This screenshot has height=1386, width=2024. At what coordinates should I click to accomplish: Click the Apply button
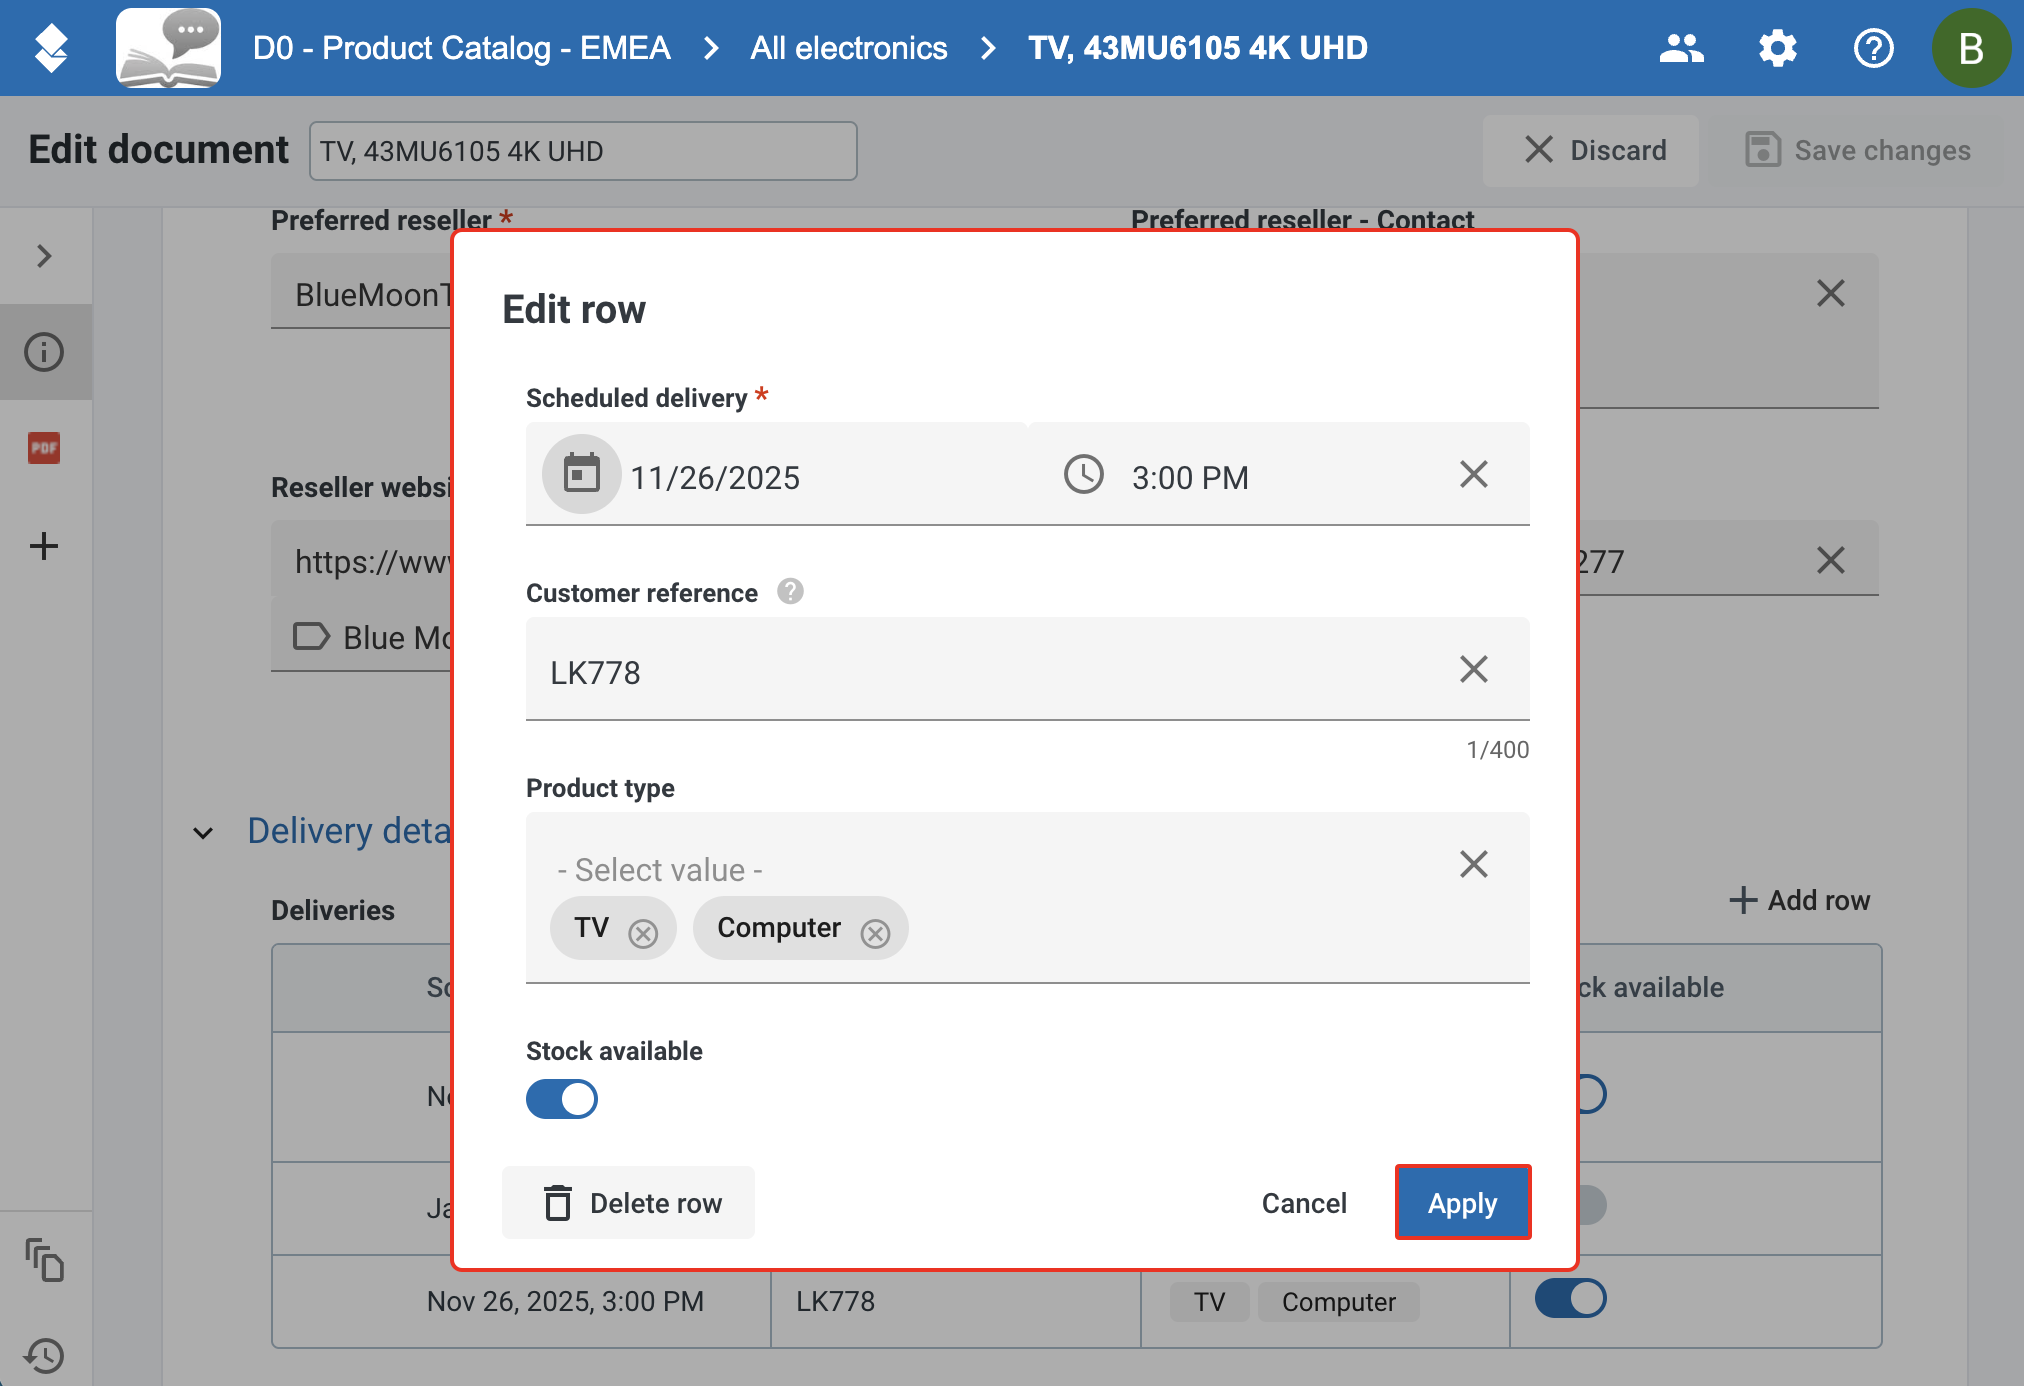click(1463, 1202)
